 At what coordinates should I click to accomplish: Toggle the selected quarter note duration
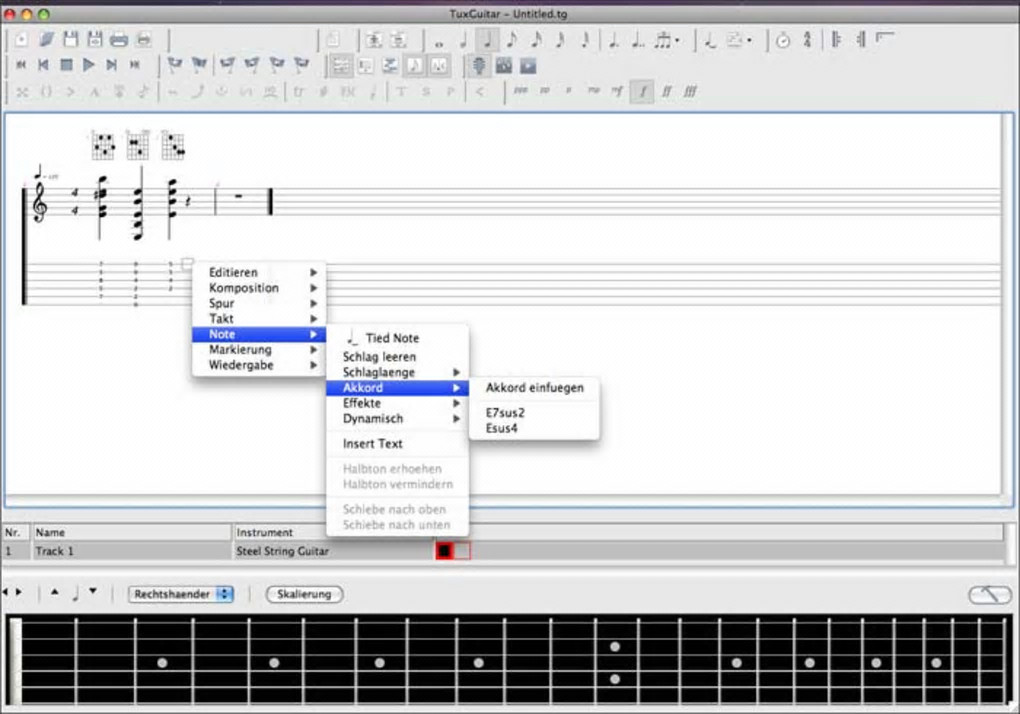click(488, 40)
